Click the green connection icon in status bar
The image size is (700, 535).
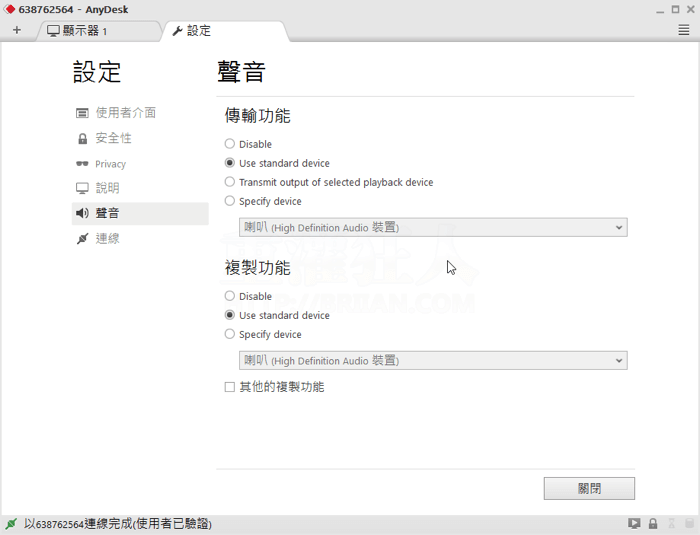[11, 524]
